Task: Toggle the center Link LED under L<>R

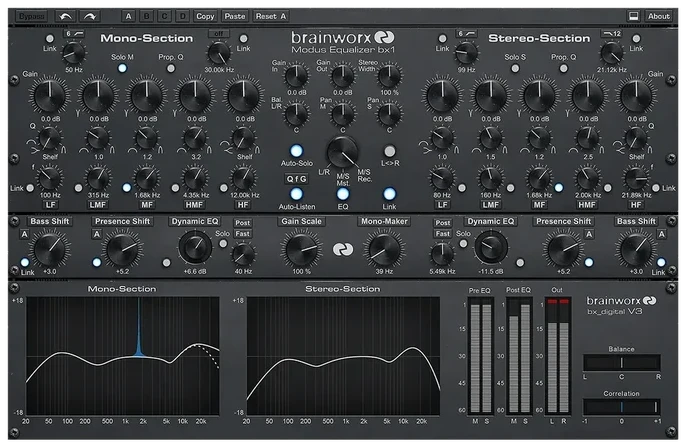Action: coord(389,194)
